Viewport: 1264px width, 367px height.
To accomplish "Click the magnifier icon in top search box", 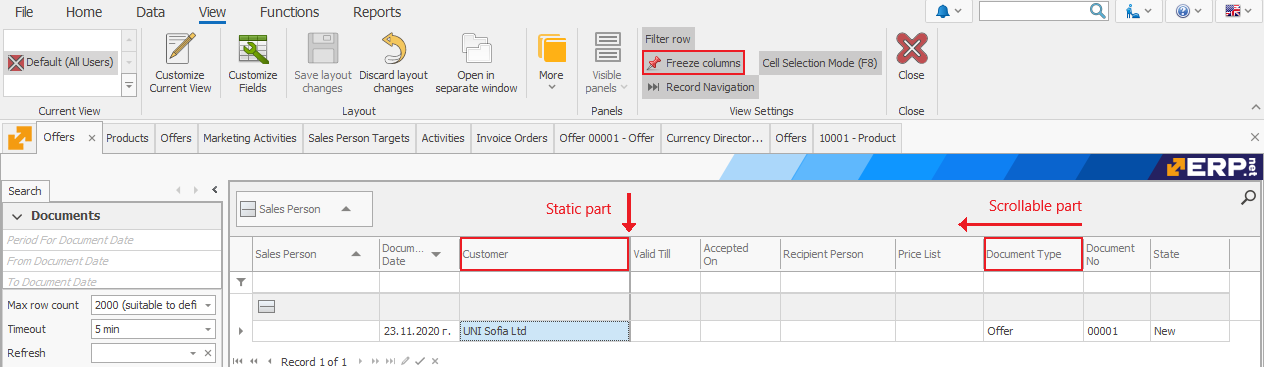I will point(1098,11).
